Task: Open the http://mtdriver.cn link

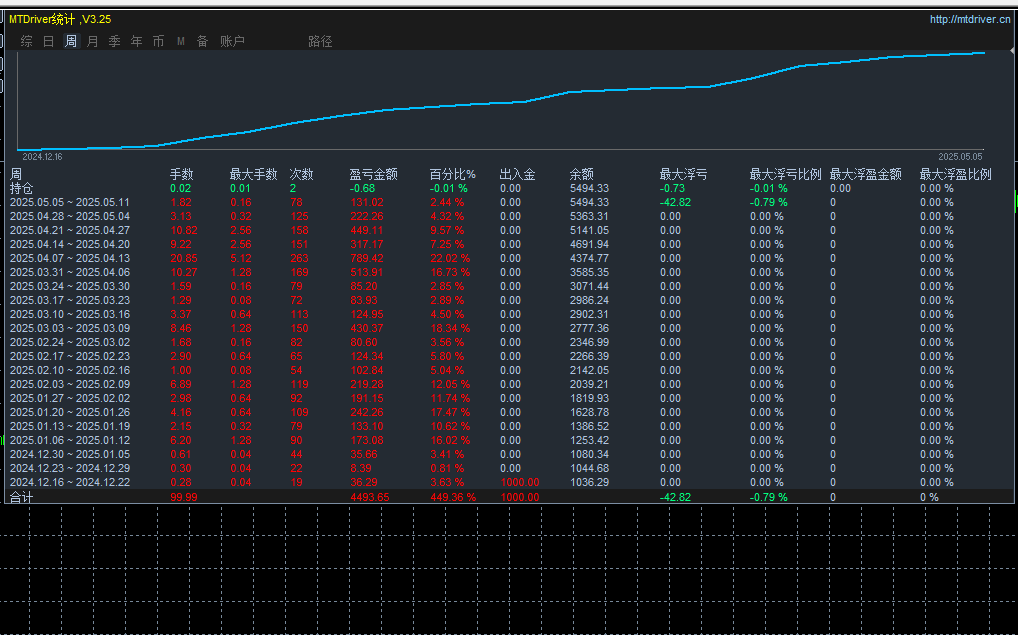Action: pyautogui.click(x=970, y=19)
